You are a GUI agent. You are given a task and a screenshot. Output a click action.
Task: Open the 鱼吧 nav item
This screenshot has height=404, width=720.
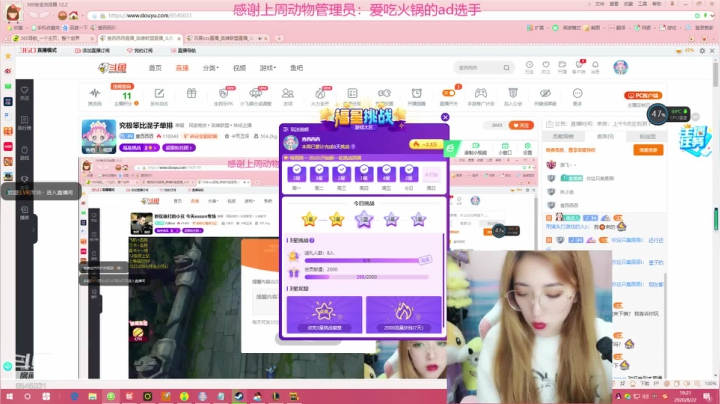(296, 67)
